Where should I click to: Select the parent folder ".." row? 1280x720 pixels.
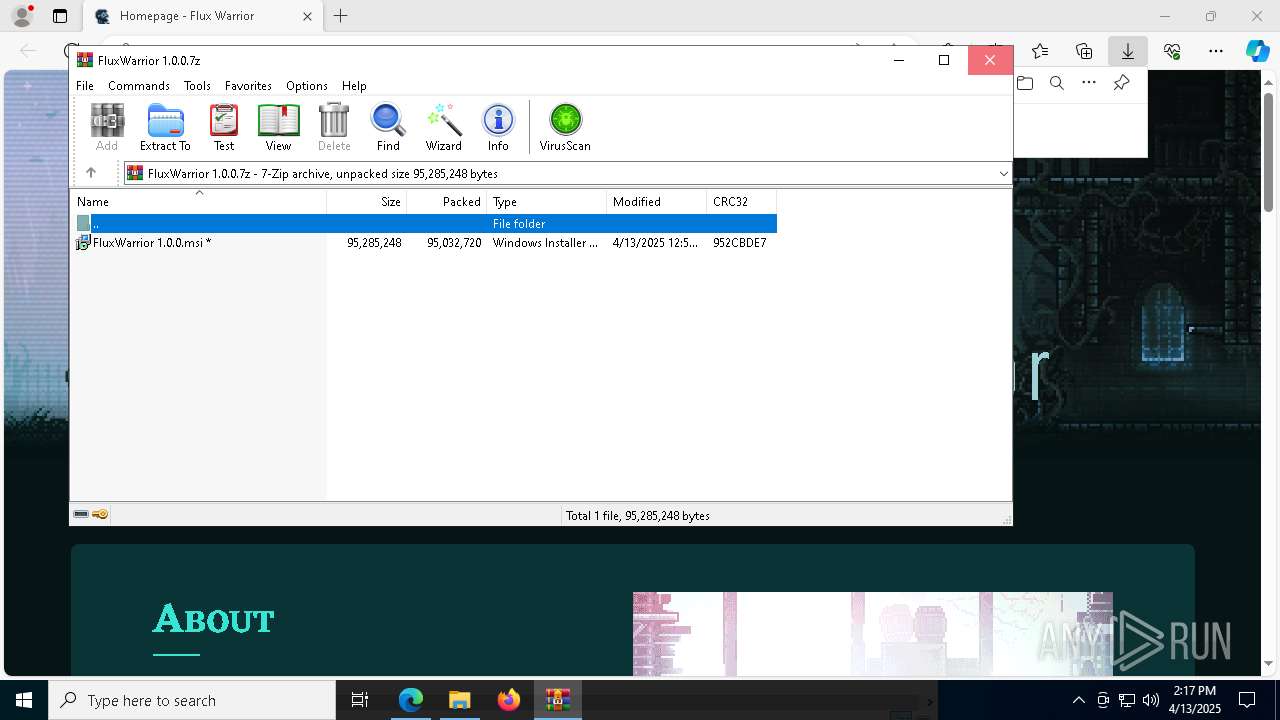pos(424,224)
